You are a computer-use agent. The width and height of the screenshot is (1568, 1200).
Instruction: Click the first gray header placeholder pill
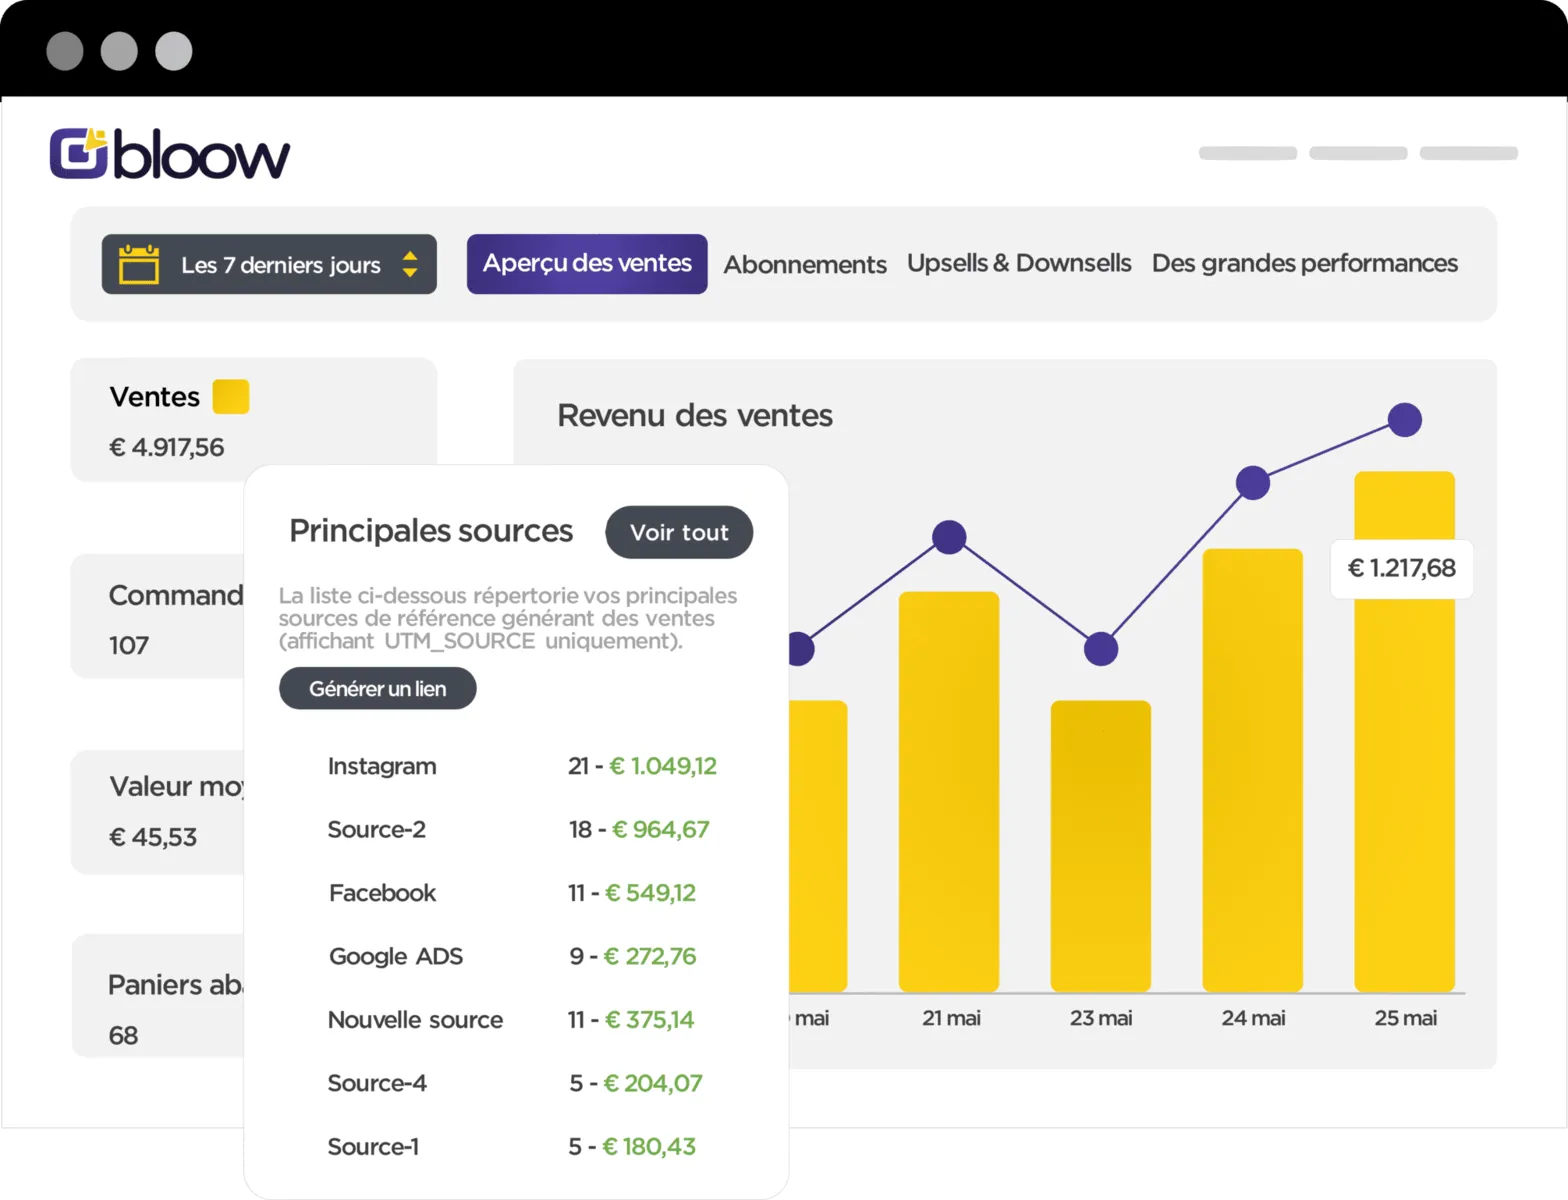click(1248, 153)
